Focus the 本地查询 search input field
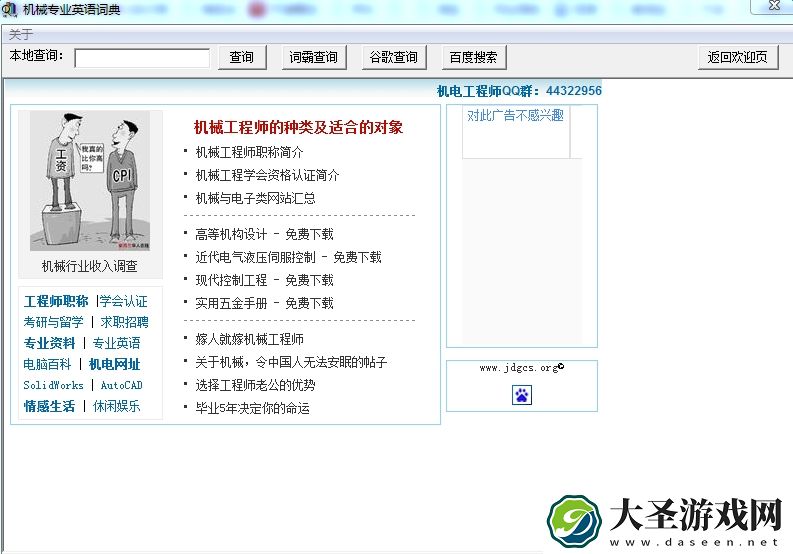The width and height of the screenshot is (793, 554). [142, 58]
